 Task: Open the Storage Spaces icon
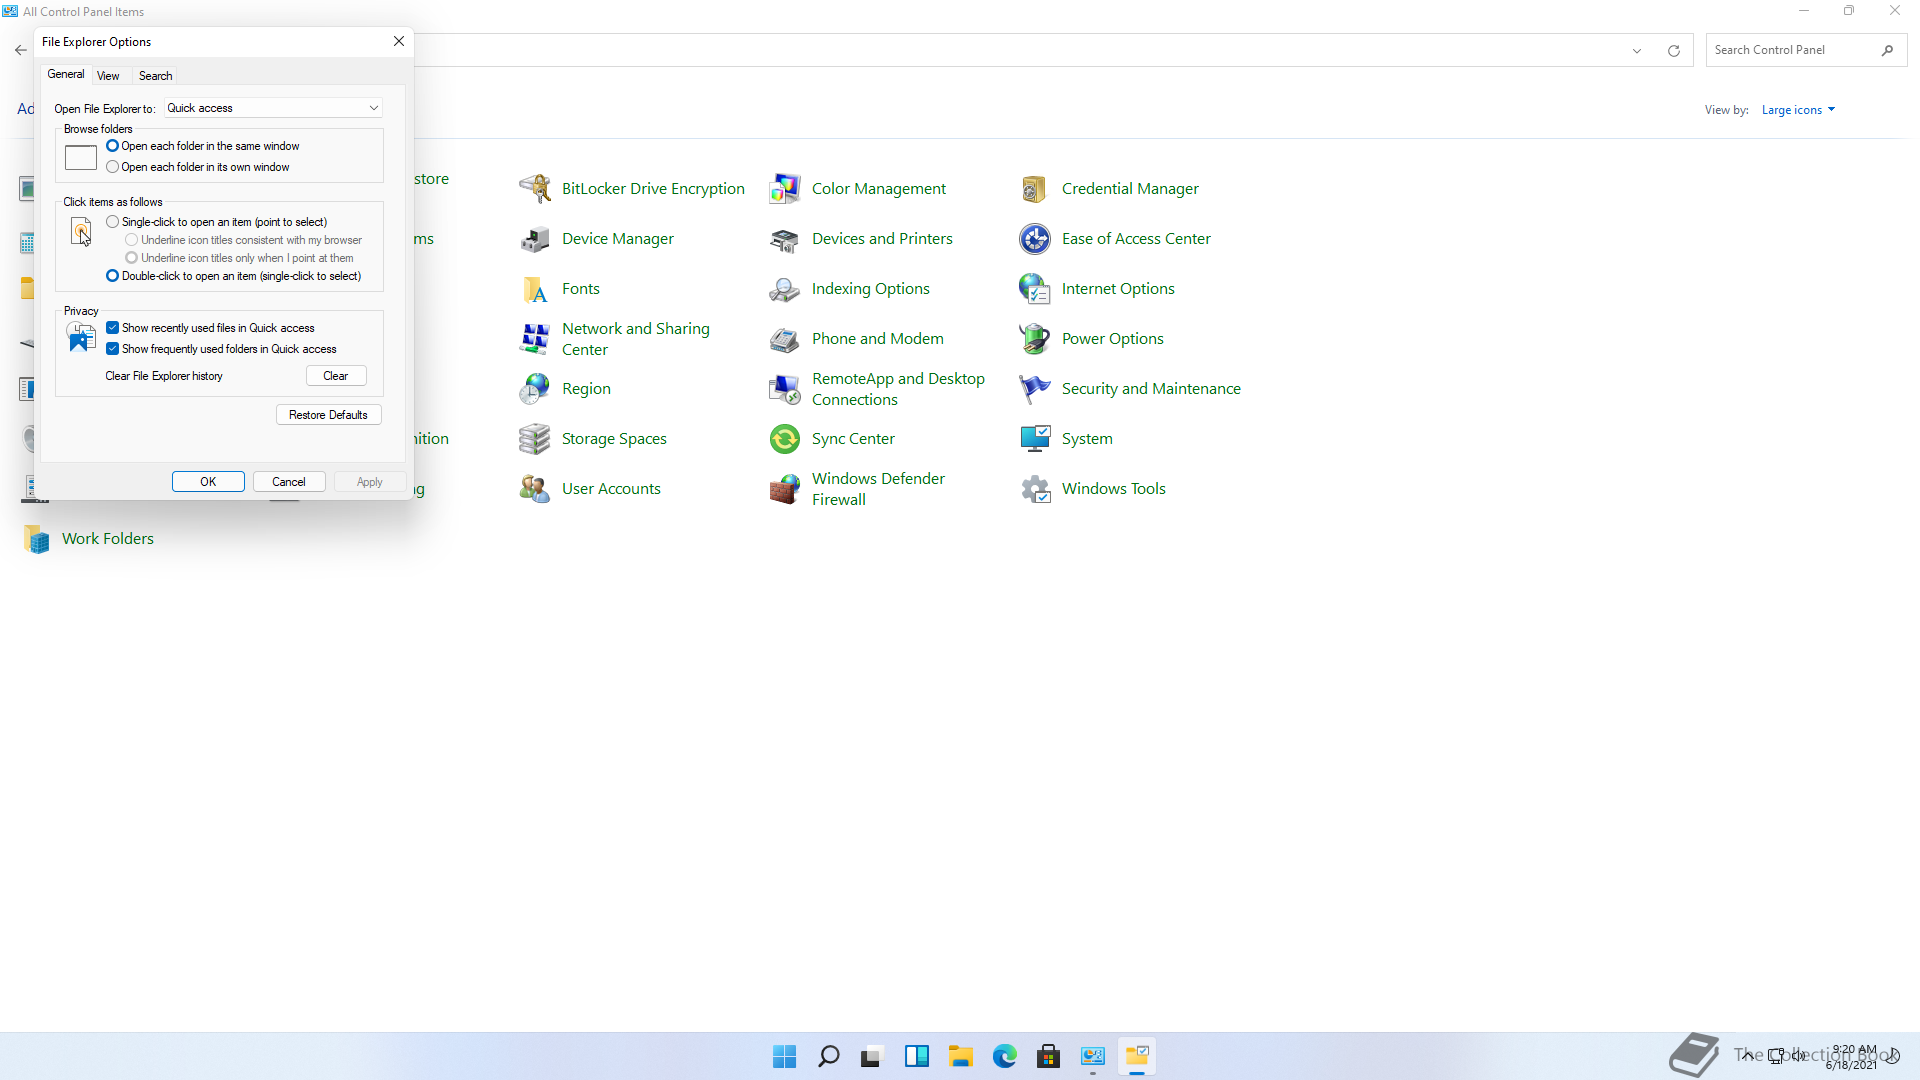(x=535, y=438)
